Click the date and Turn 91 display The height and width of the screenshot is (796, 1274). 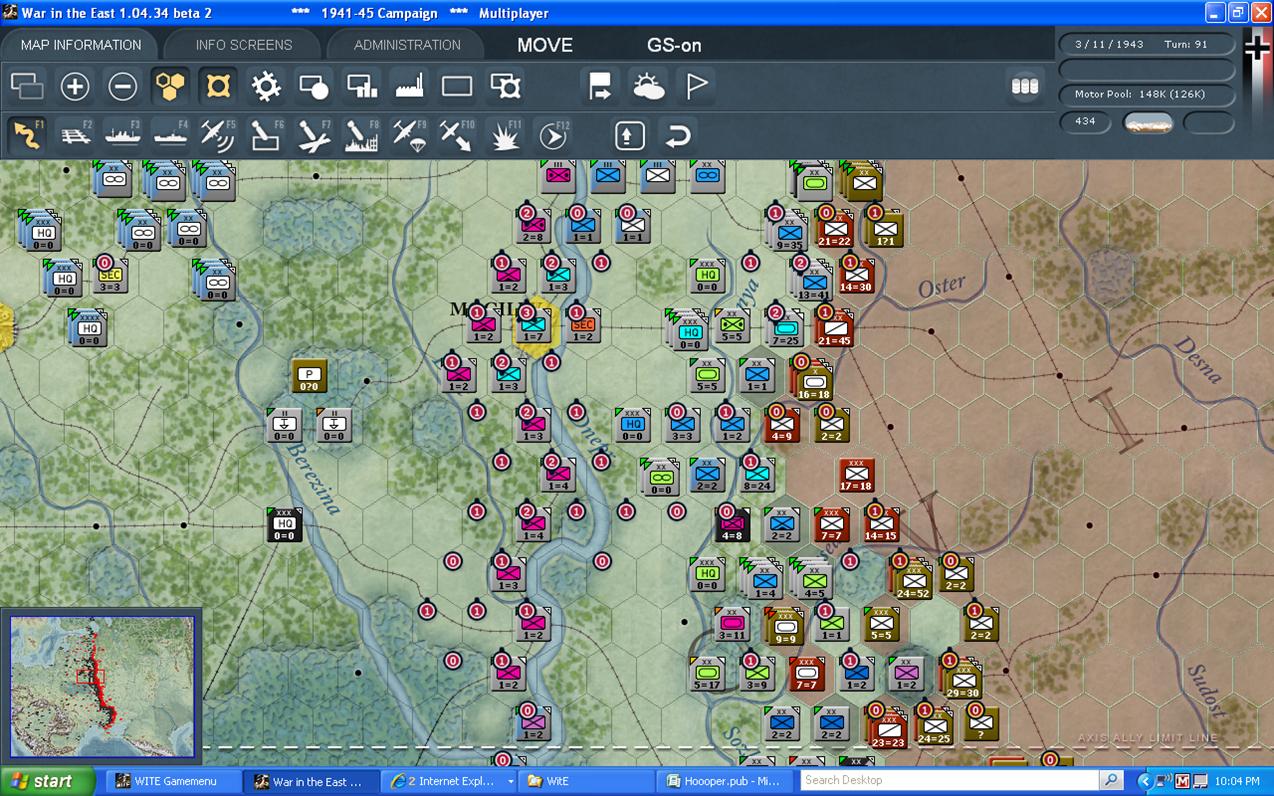[x=1147, y=45]
